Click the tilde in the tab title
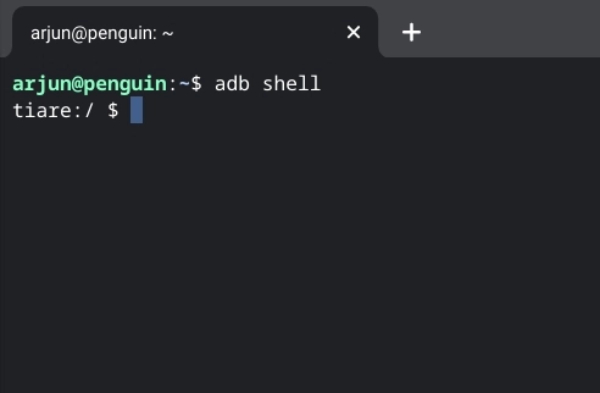The width and height of the screenshot is (600, 393). pyautogui.click(x=168, y=34)
